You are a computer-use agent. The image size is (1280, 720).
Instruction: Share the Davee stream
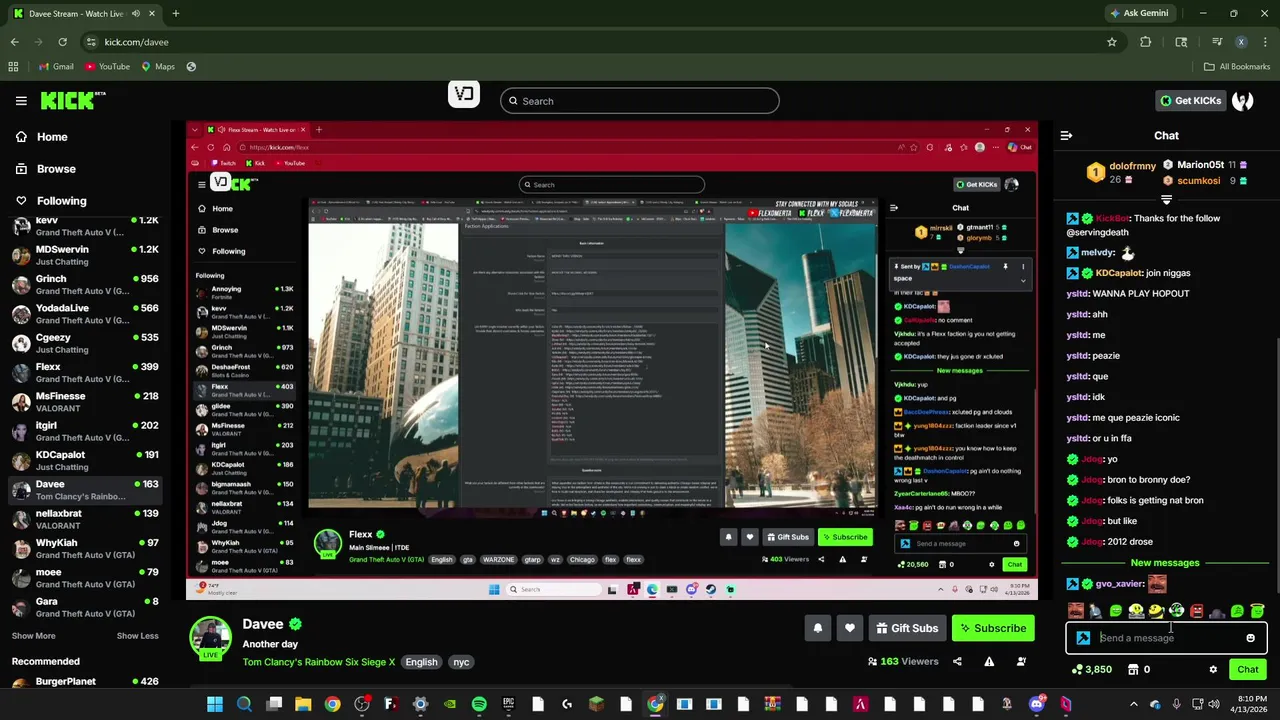click(x=957, y=661)
